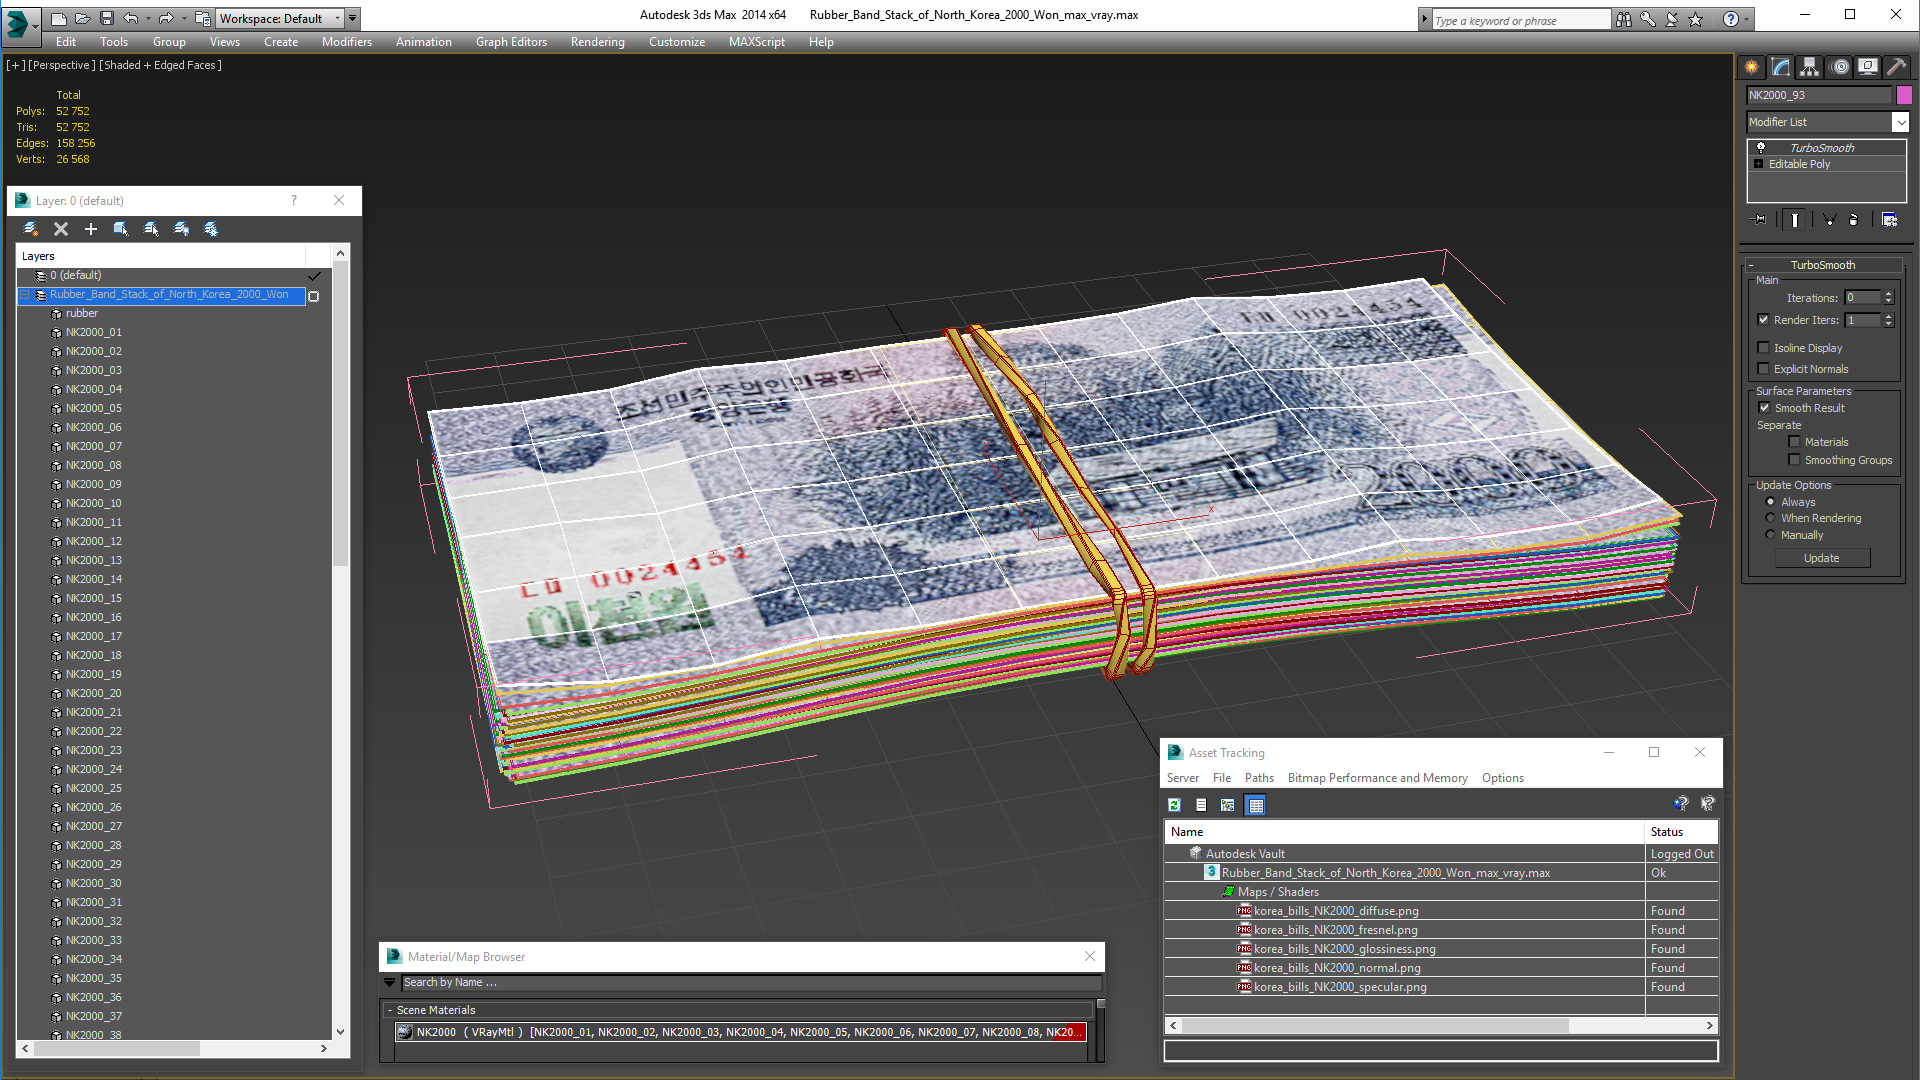The height and width of the screenshot is (1080, 1920).
Task: Open the Utilities hammer panel tab
Action: point(1896,67)
